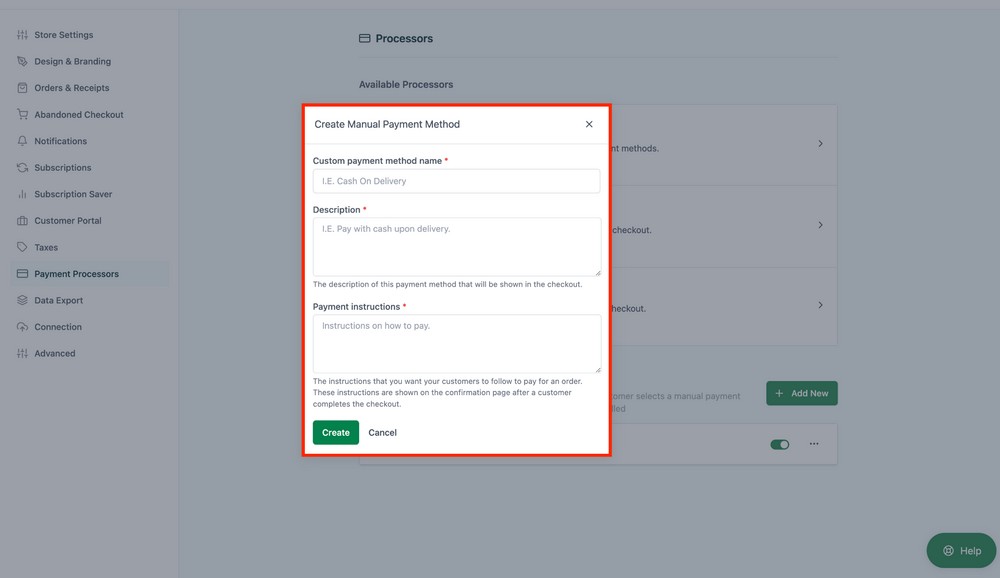The image size is (1000, 578).
Task: Click the Create button in the dialog
Action: tap(335, 432)
